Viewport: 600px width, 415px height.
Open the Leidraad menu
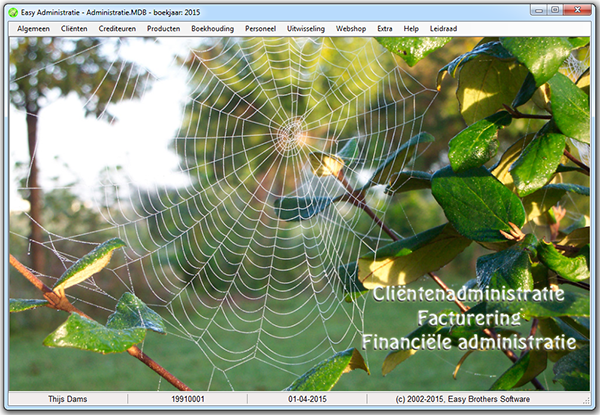pos(444,29)
